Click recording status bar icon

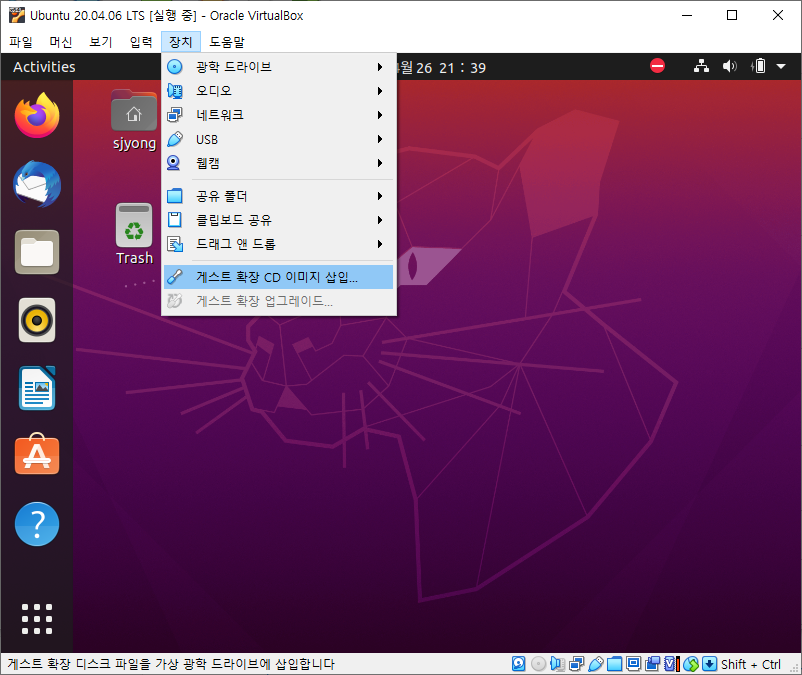tap(652, 664)
